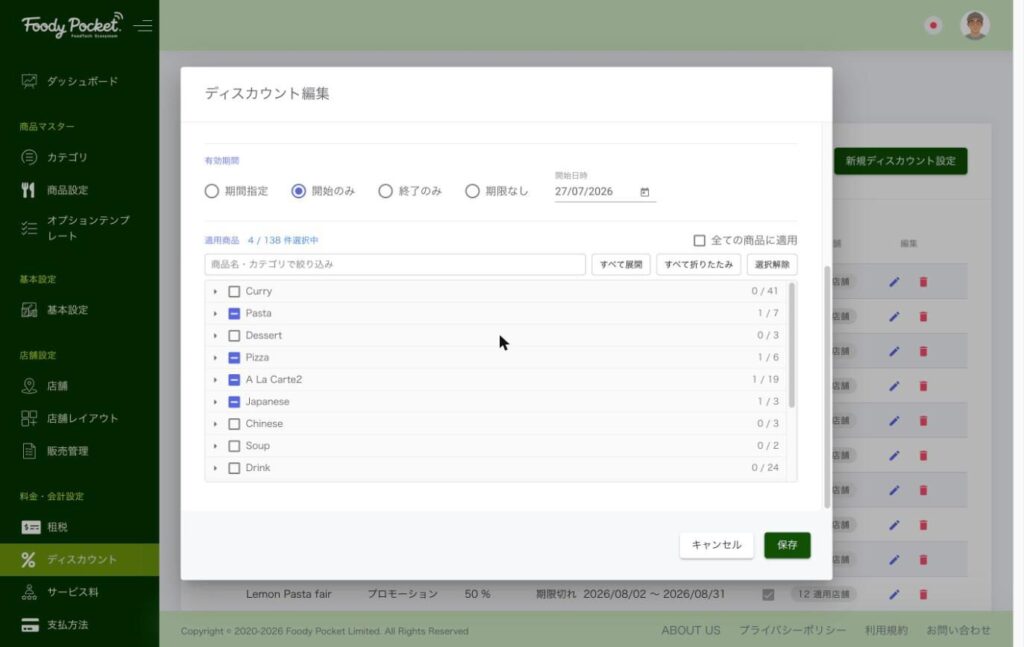Click the 店舗レイアウト grid icon

[29, 418]
